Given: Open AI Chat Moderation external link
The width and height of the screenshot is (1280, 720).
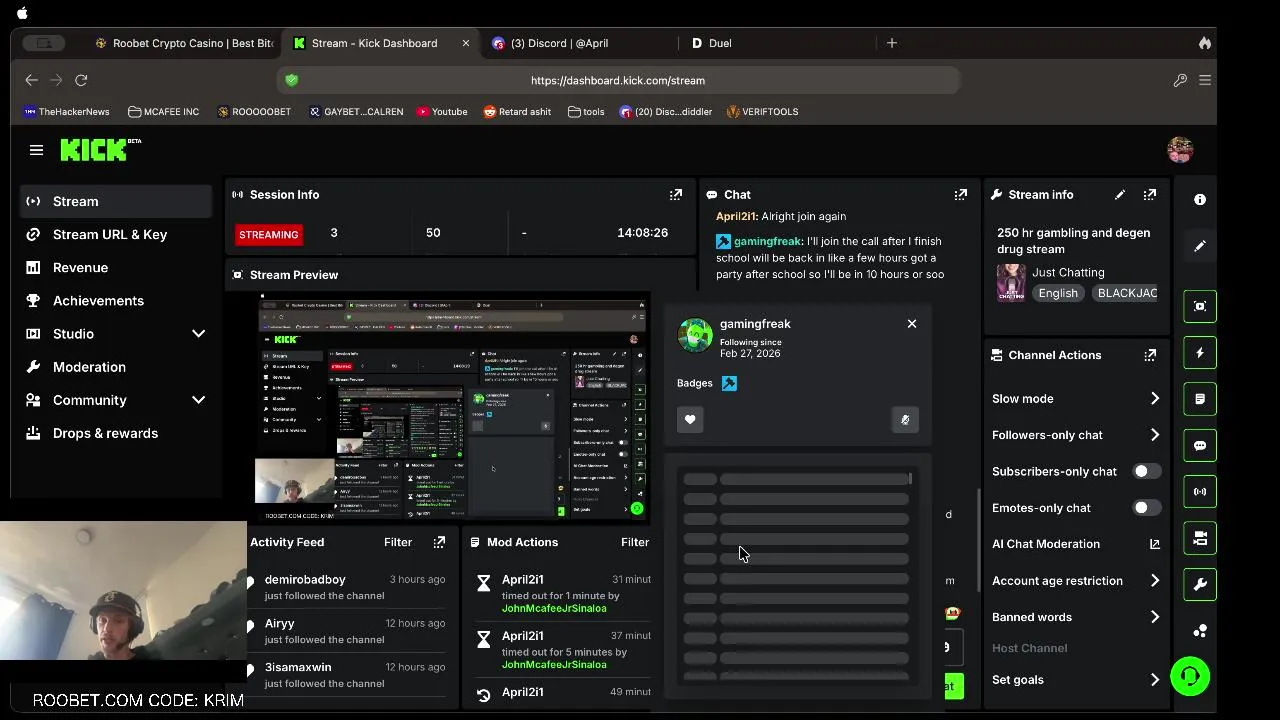Looking at the screenshot, I should [x=1155, y=544].
